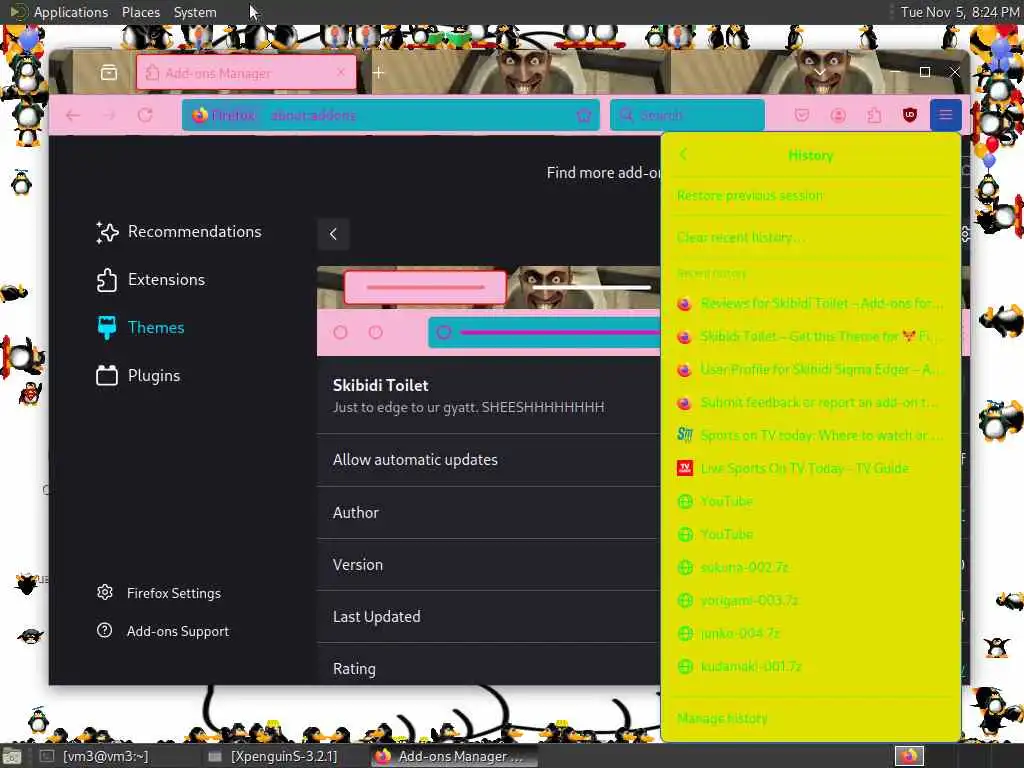This screenshot has height=768, width=1024.
Task: Open the sukuna-002.7z history entry
Action: click(810, 567)
